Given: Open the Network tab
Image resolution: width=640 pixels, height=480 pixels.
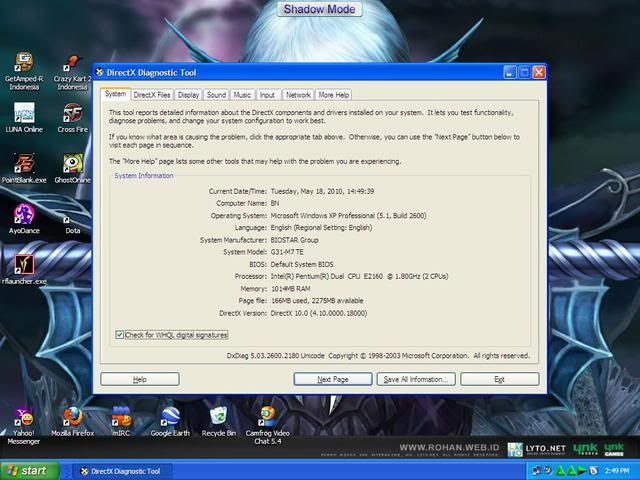Looking at the screenshot, I should pos(298,95).
